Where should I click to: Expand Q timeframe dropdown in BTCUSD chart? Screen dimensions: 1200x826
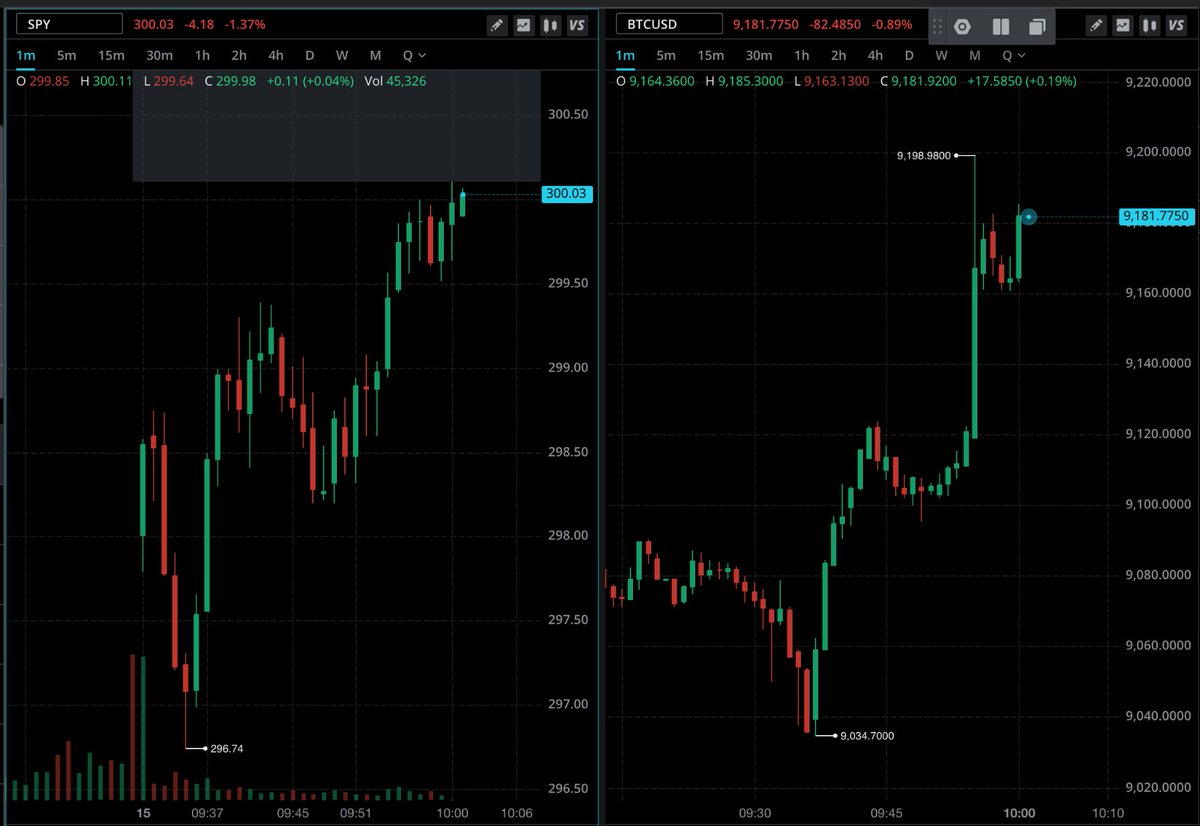click(x=1014, y=55)
